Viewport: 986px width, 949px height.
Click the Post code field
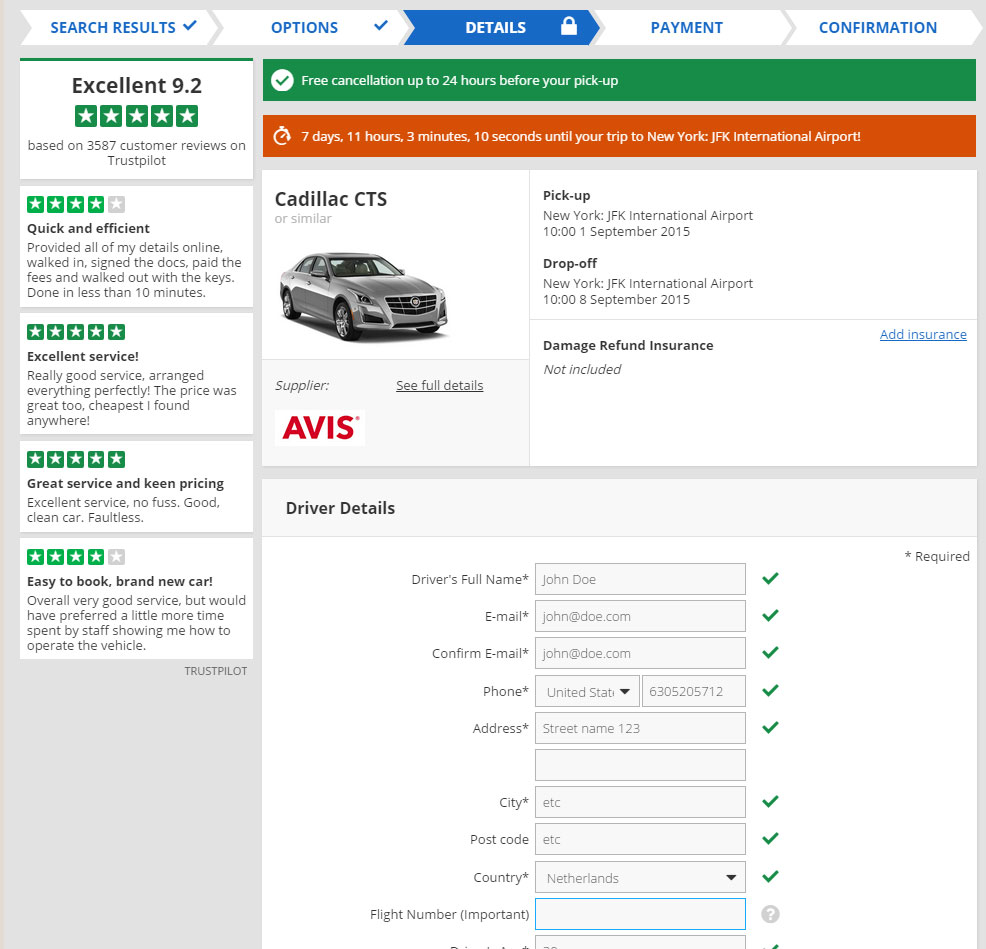point(640,840)
